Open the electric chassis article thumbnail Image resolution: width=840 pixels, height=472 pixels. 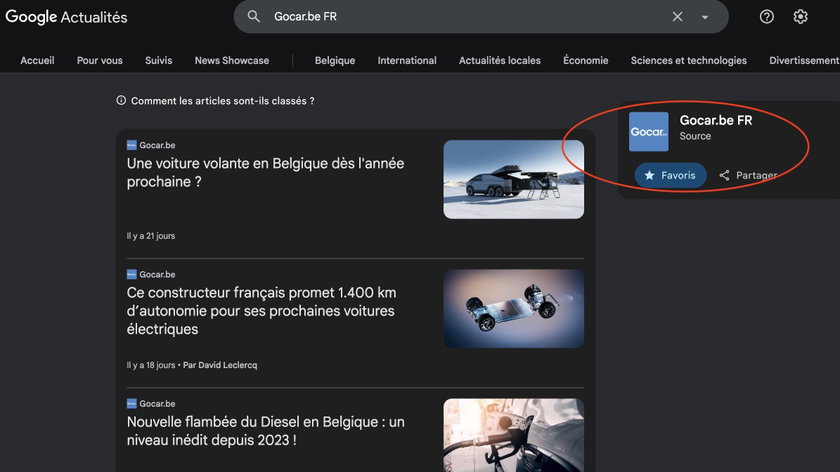coord(513,309)
